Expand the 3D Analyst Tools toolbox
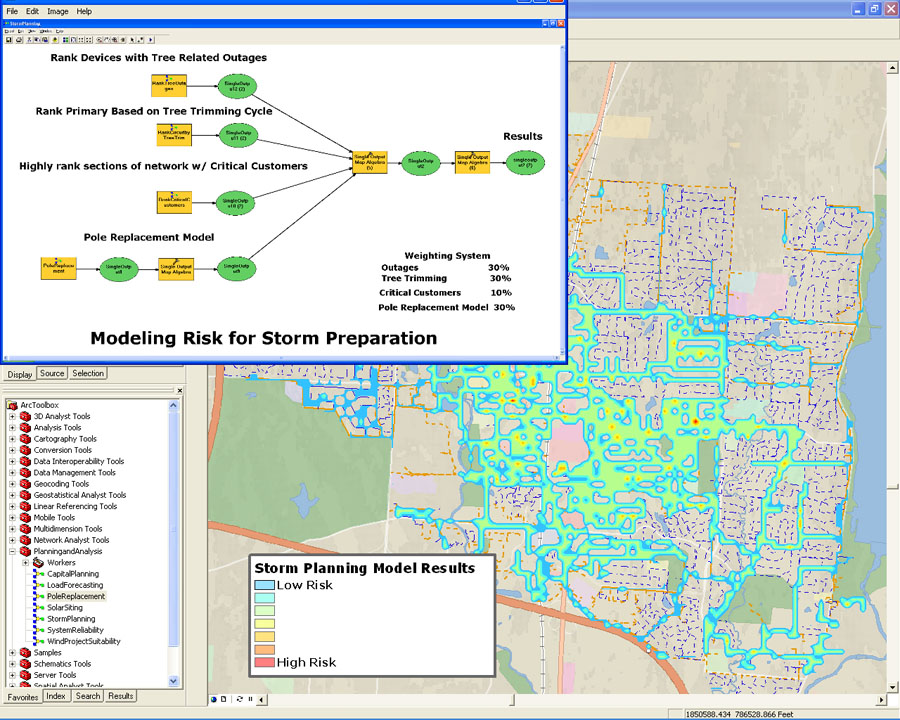 click(12, 416)
